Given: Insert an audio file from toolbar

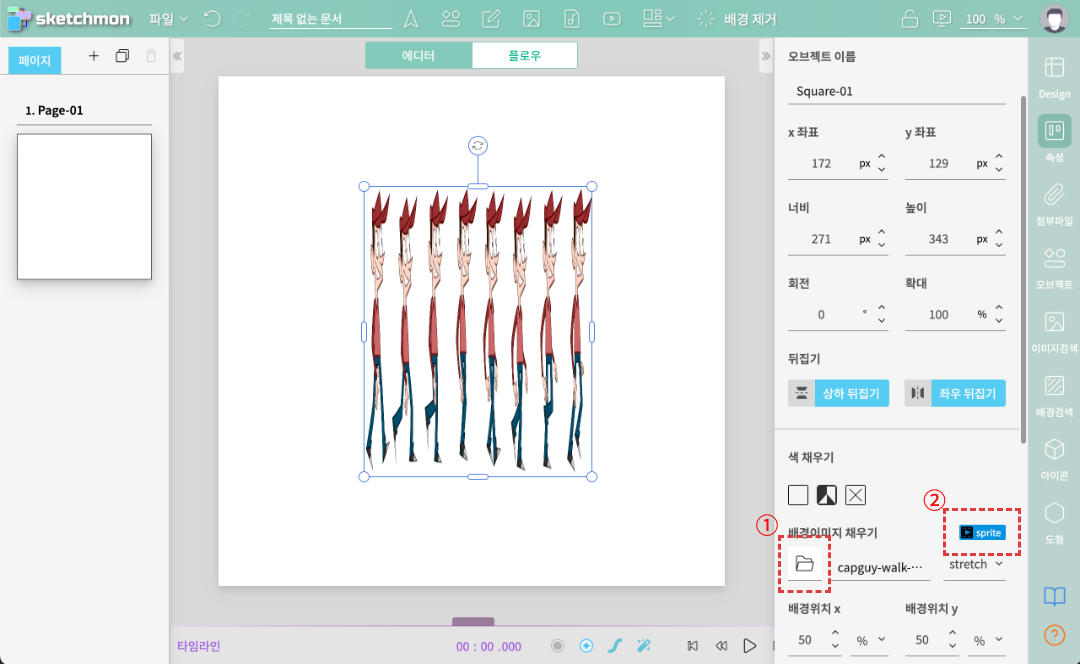Looking at the screenshot, I should pos(572,19).
